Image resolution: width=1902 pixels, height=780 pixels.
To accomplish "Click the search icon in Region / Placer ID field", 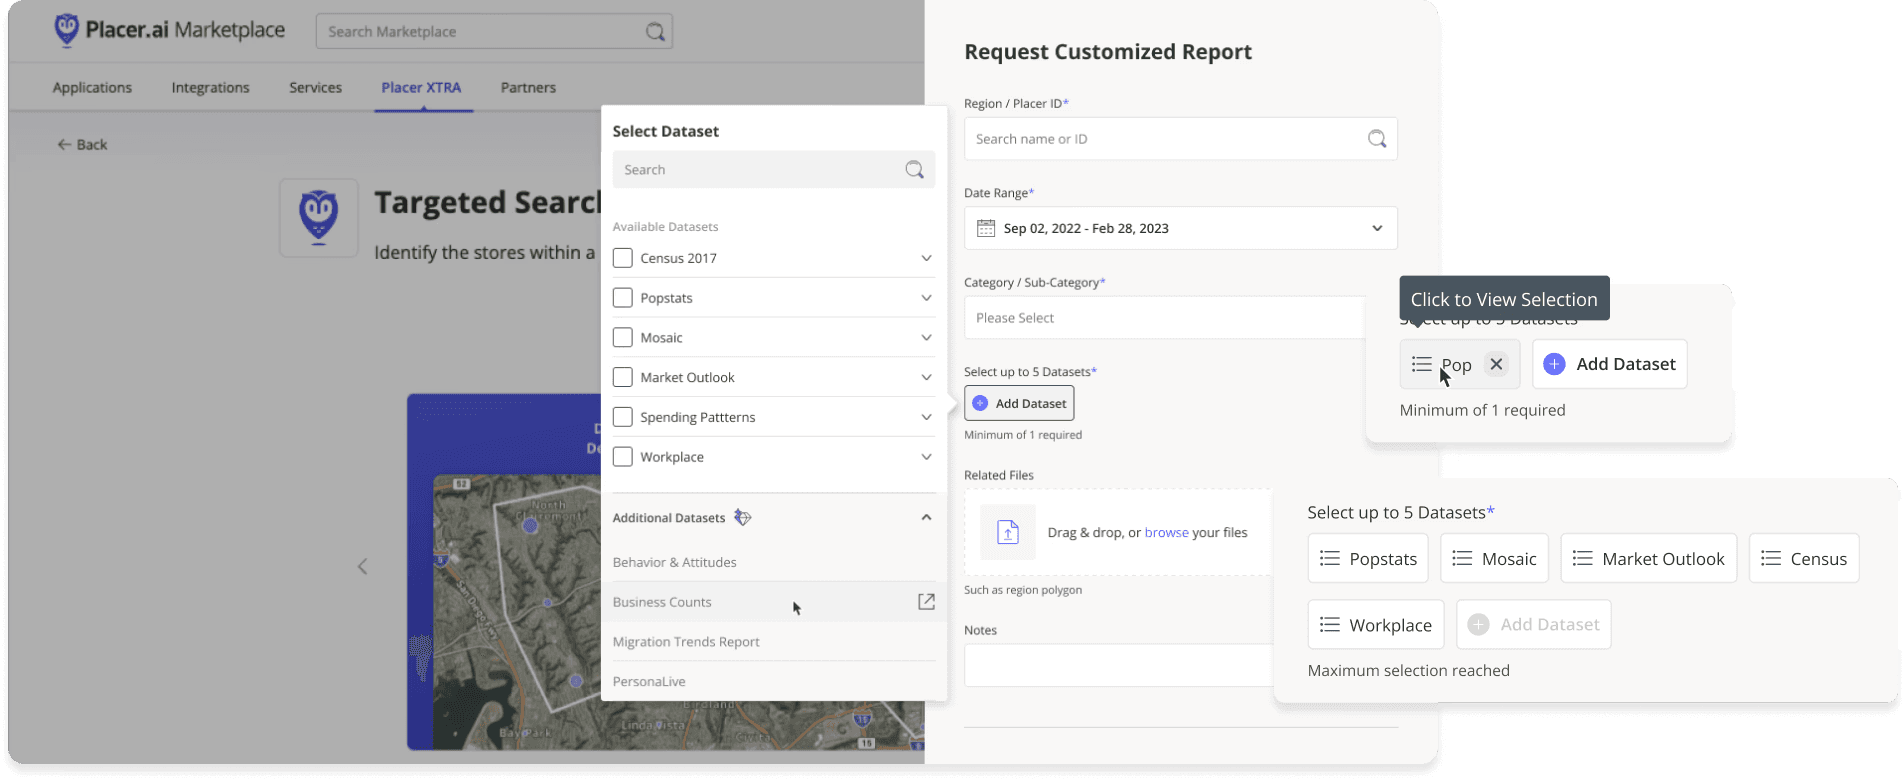I will 1377,139.
